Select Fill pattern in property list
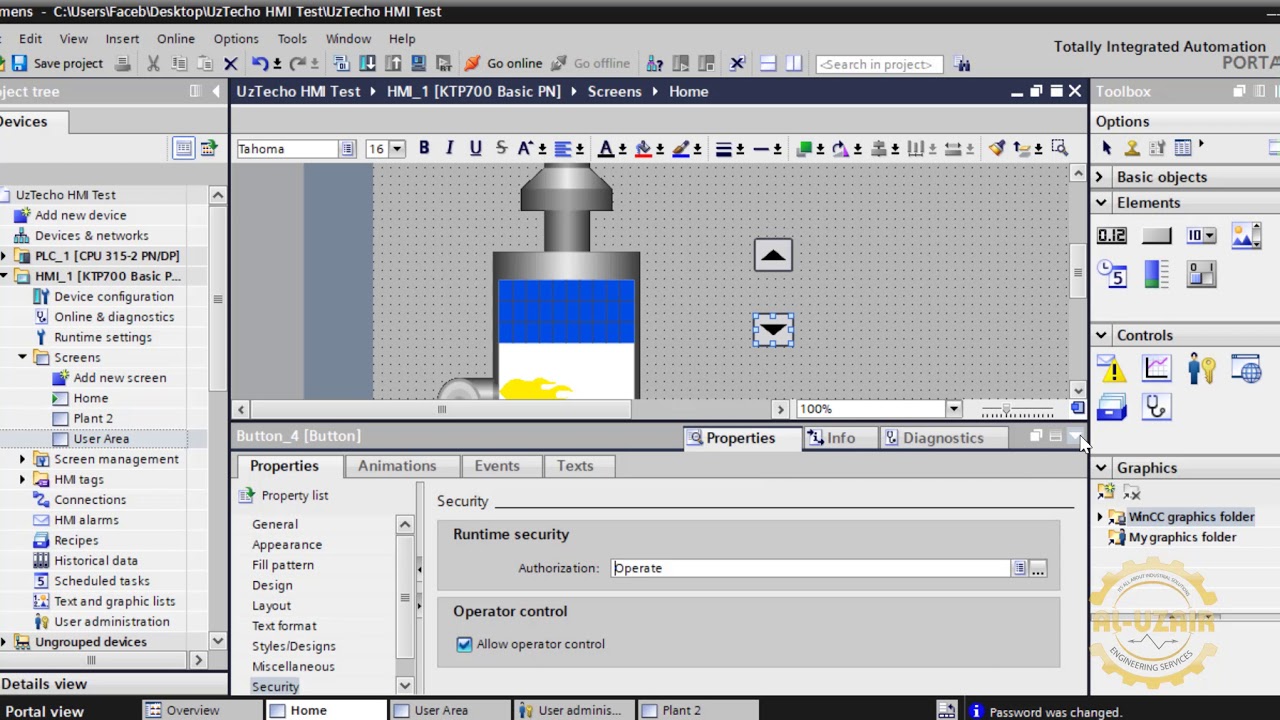1280x720 pixels. coord(283,565)
